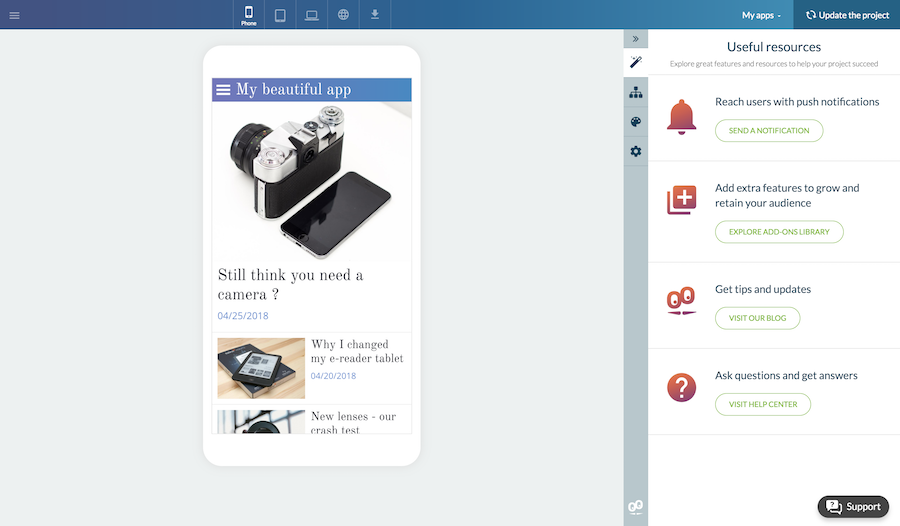Screen dimensions: 900x526
Task: Open the e-reader tablet article thumbnail
Action: tap(261, 368)
